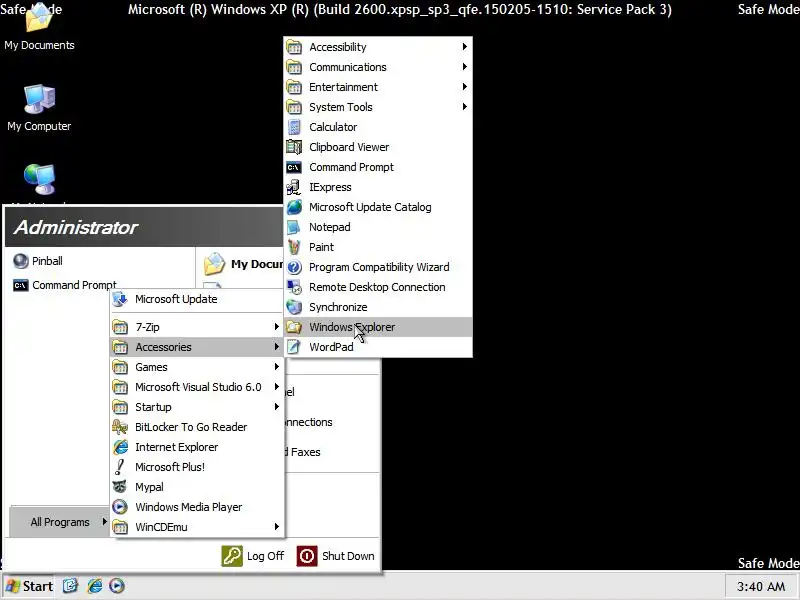Open My Documents in the Start menu
800x600 pixels.
[243, 264]
